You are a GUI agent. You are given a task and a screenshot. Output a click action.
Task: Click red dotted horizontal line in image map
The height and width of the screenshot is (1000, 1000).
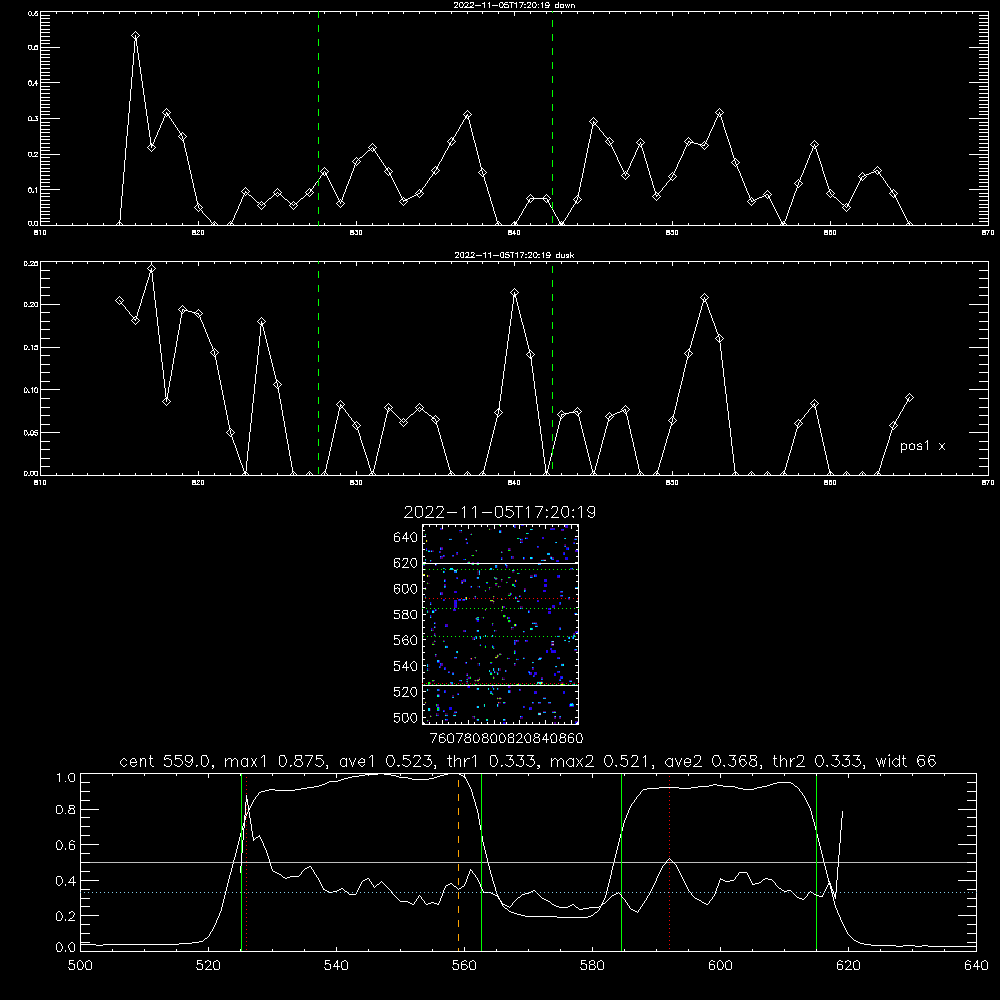(x=501, y=599)
